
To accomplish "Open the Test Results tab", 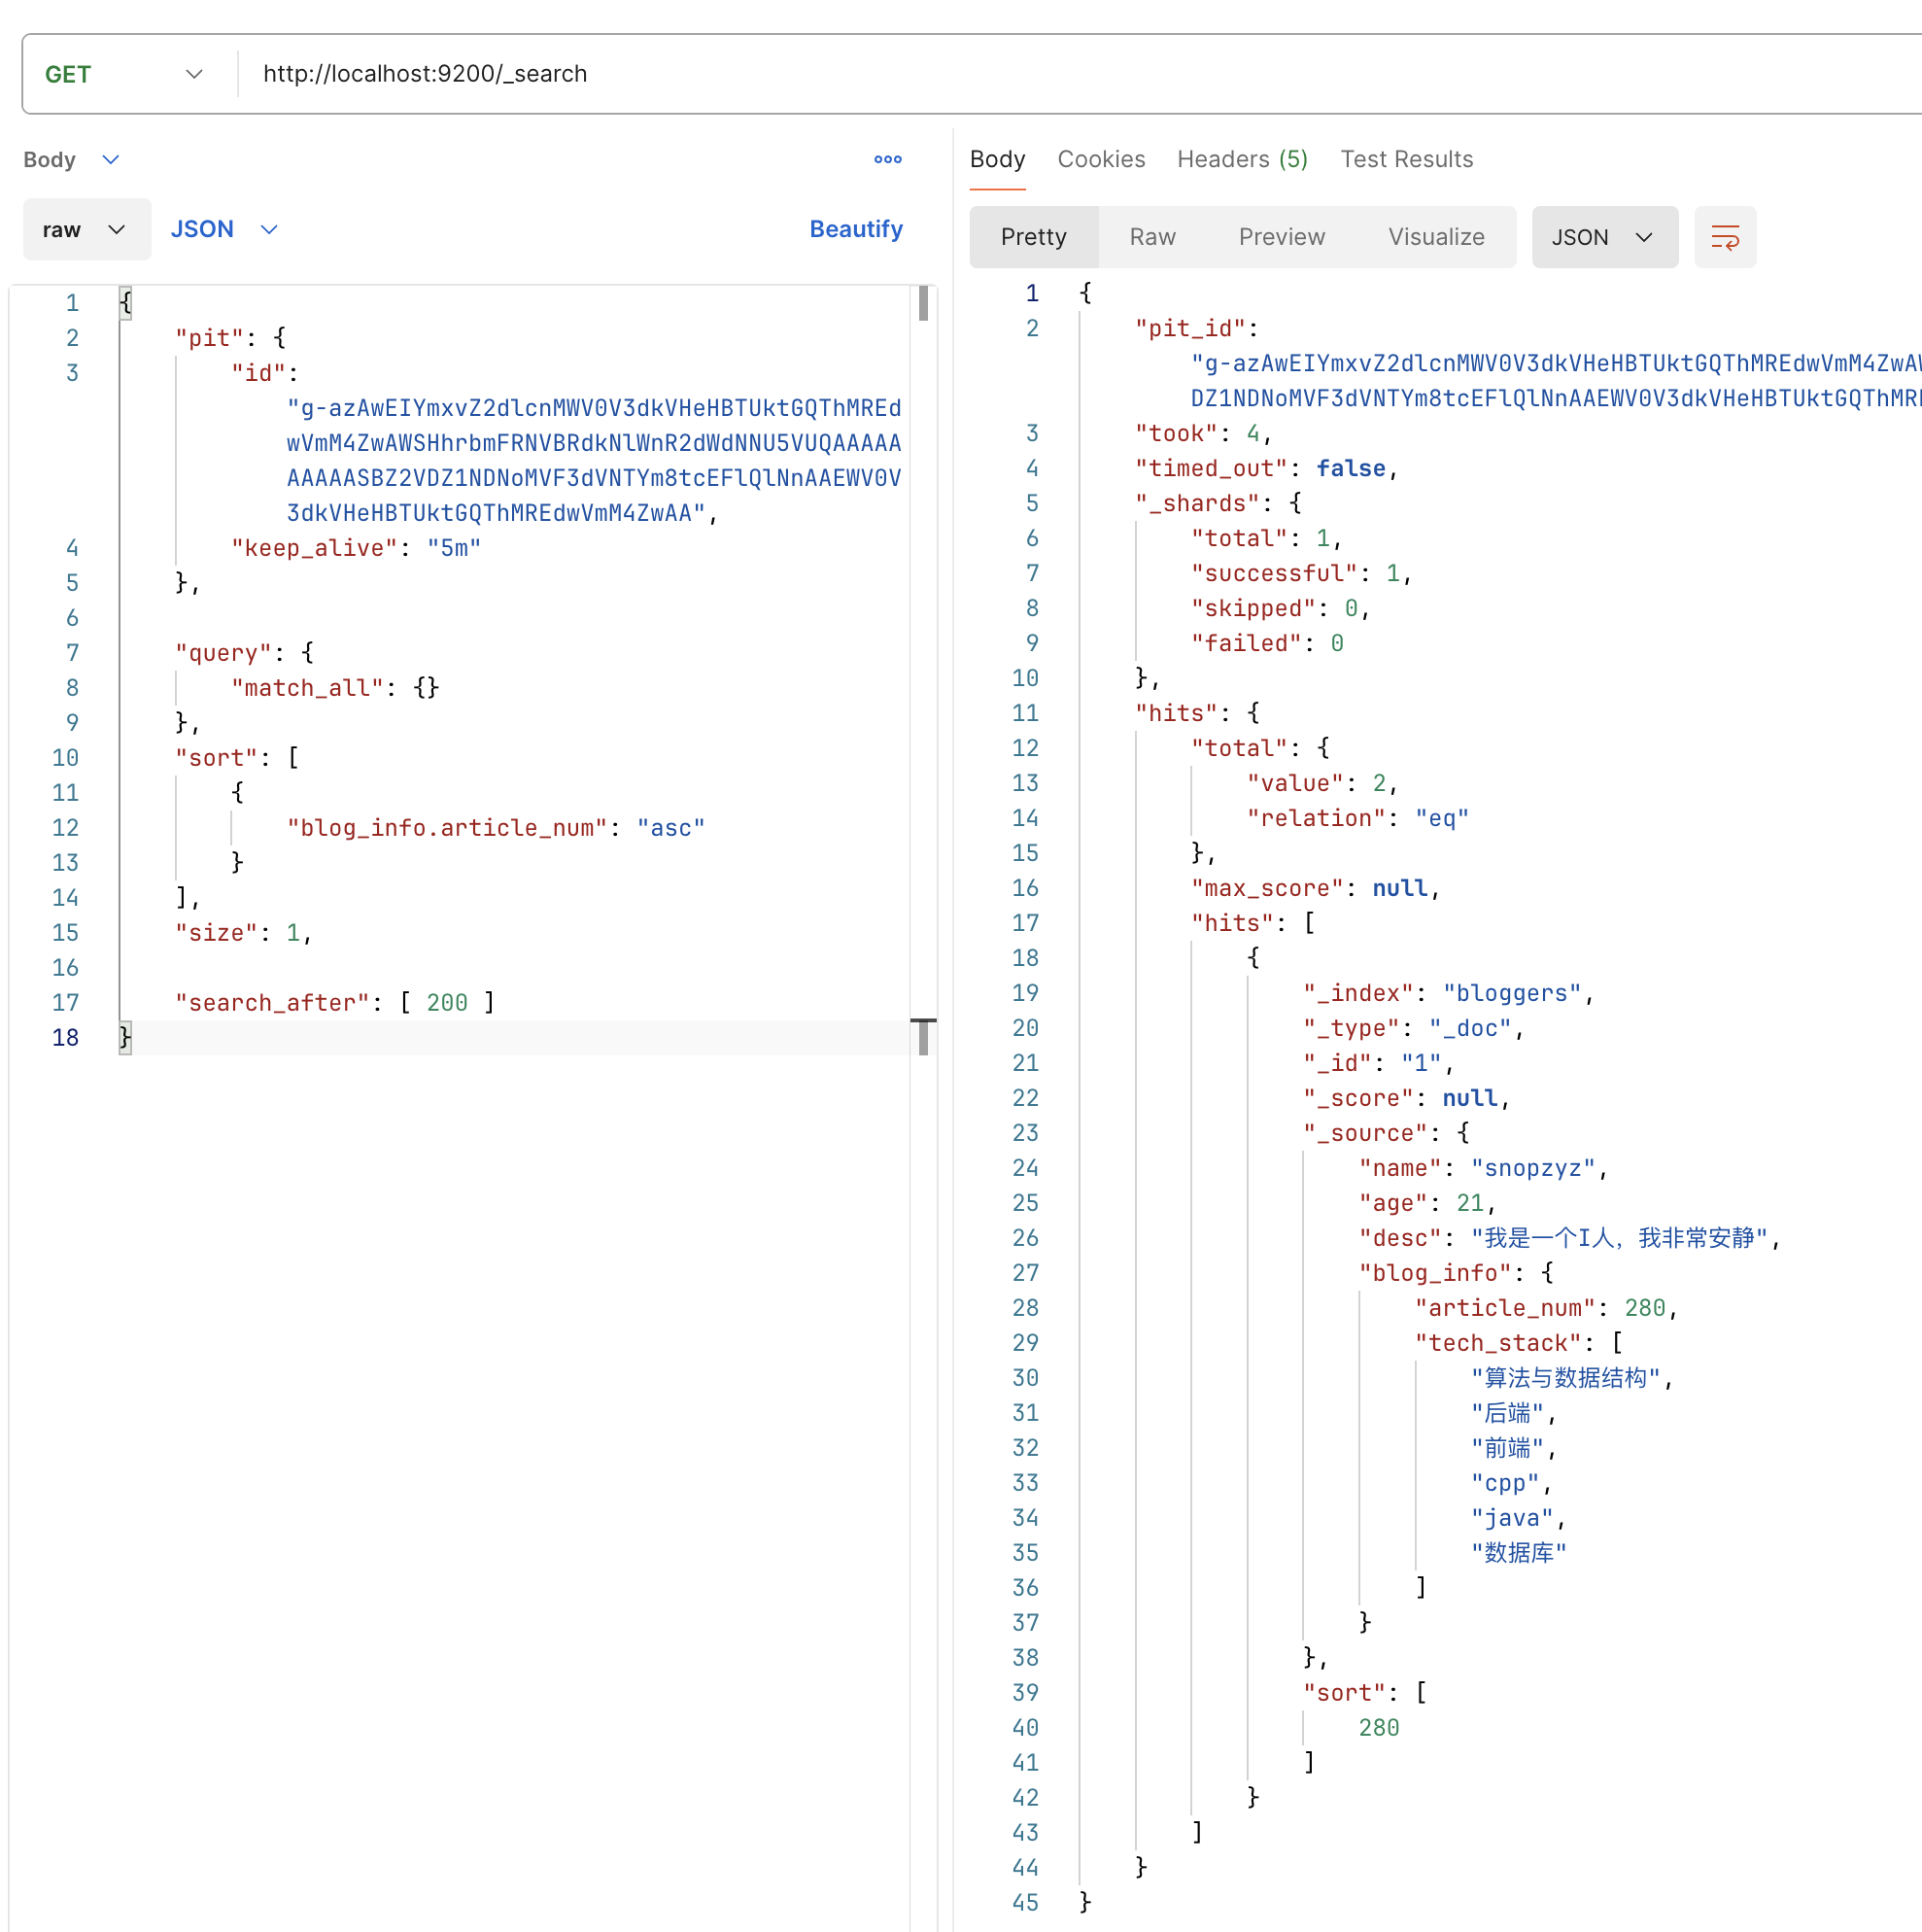I will pyautogui.click(x=1406, y=160).
